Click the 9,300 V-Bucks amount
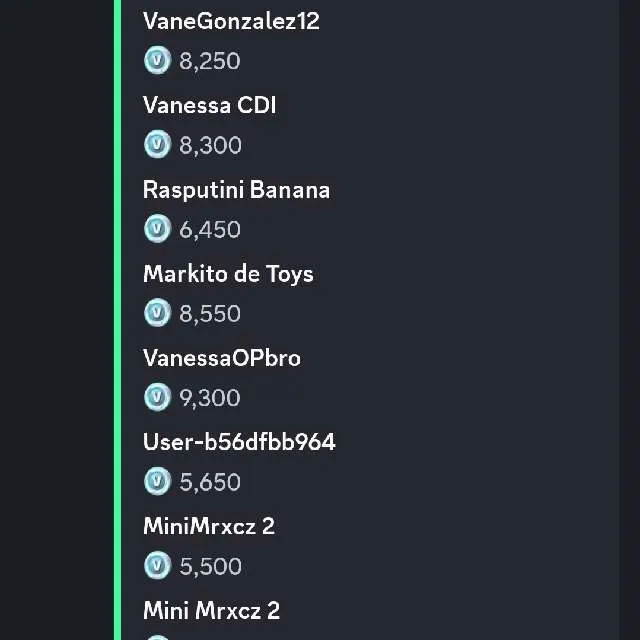 210,398
